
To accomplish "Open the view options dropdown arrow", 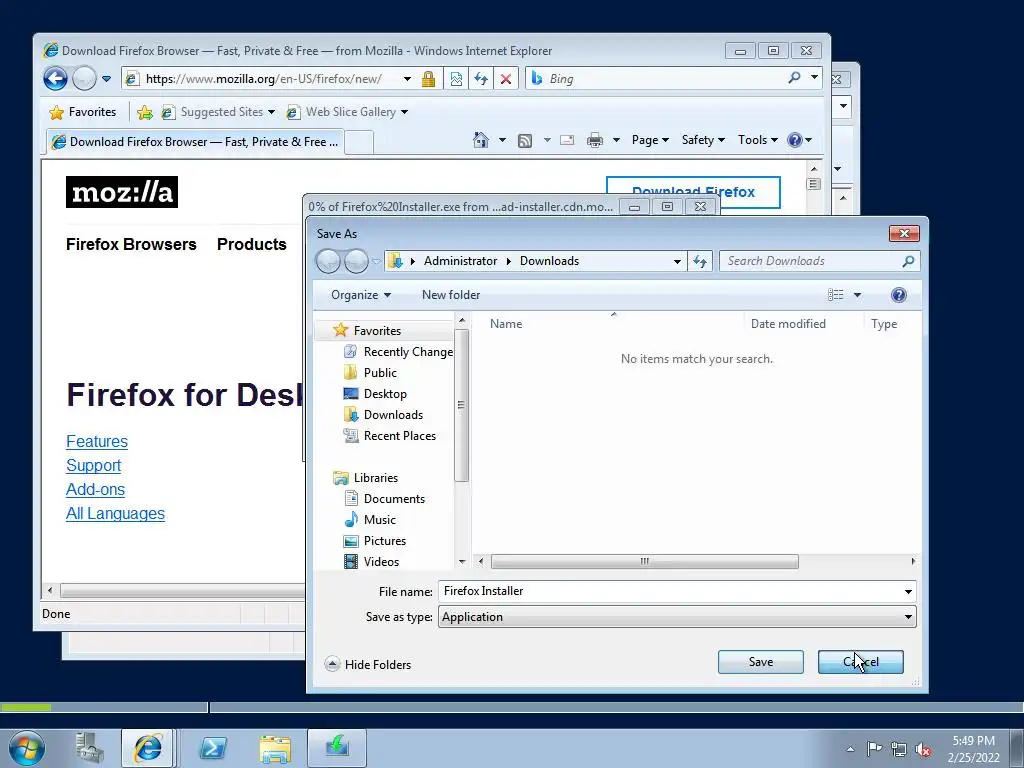I will (857, 295).
